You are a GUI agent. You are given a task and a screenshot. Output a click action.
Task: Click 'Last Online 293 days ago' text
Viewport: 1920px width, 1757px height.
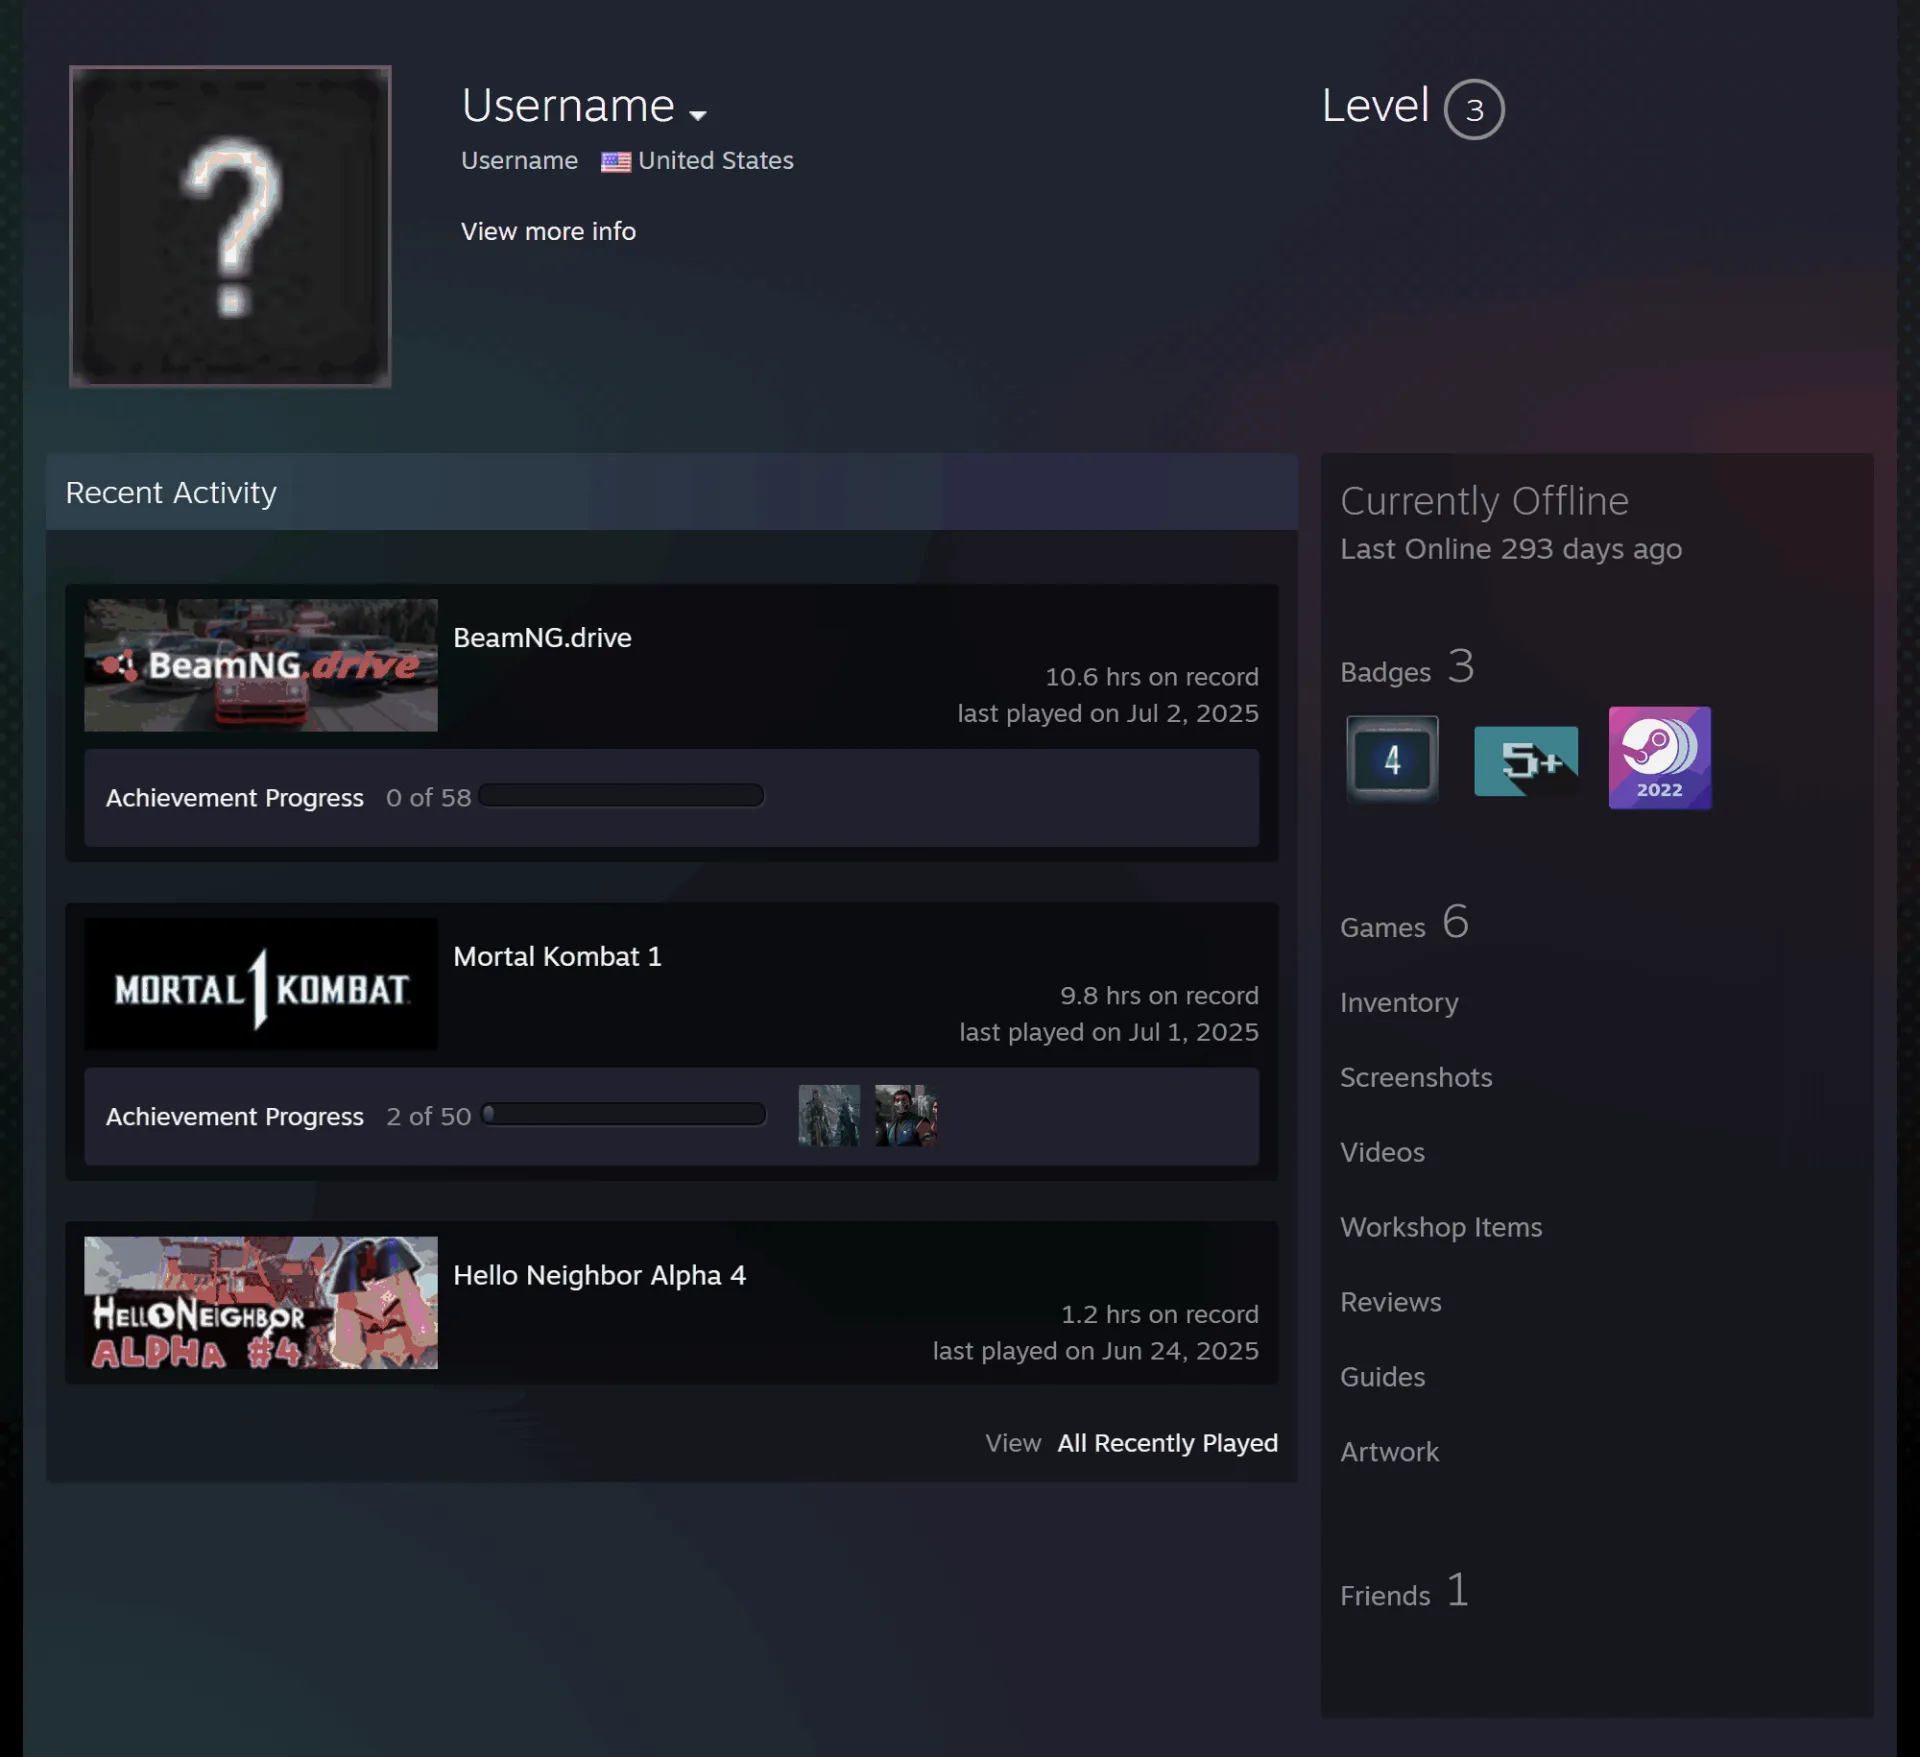coord(1511,550)
